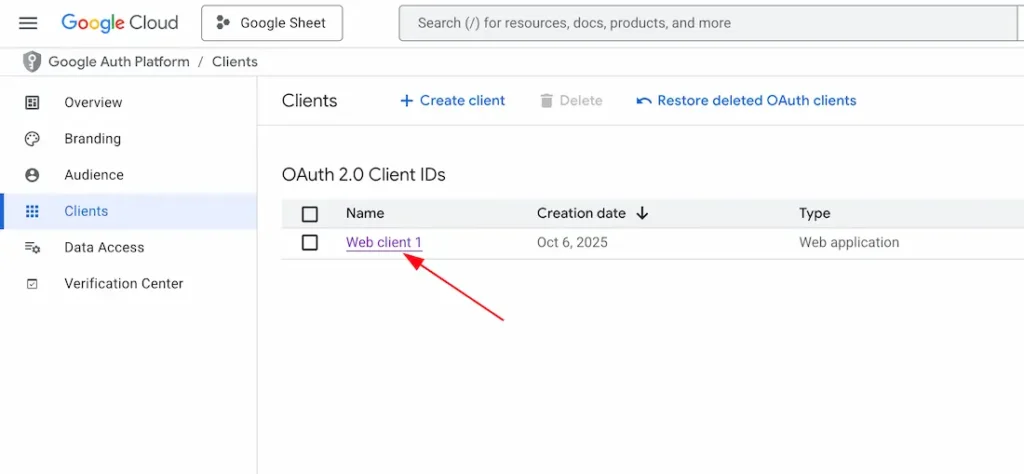Sort by Creation date arrow
The height and width of the screenshot is (474, 1024).
(642, 213)
